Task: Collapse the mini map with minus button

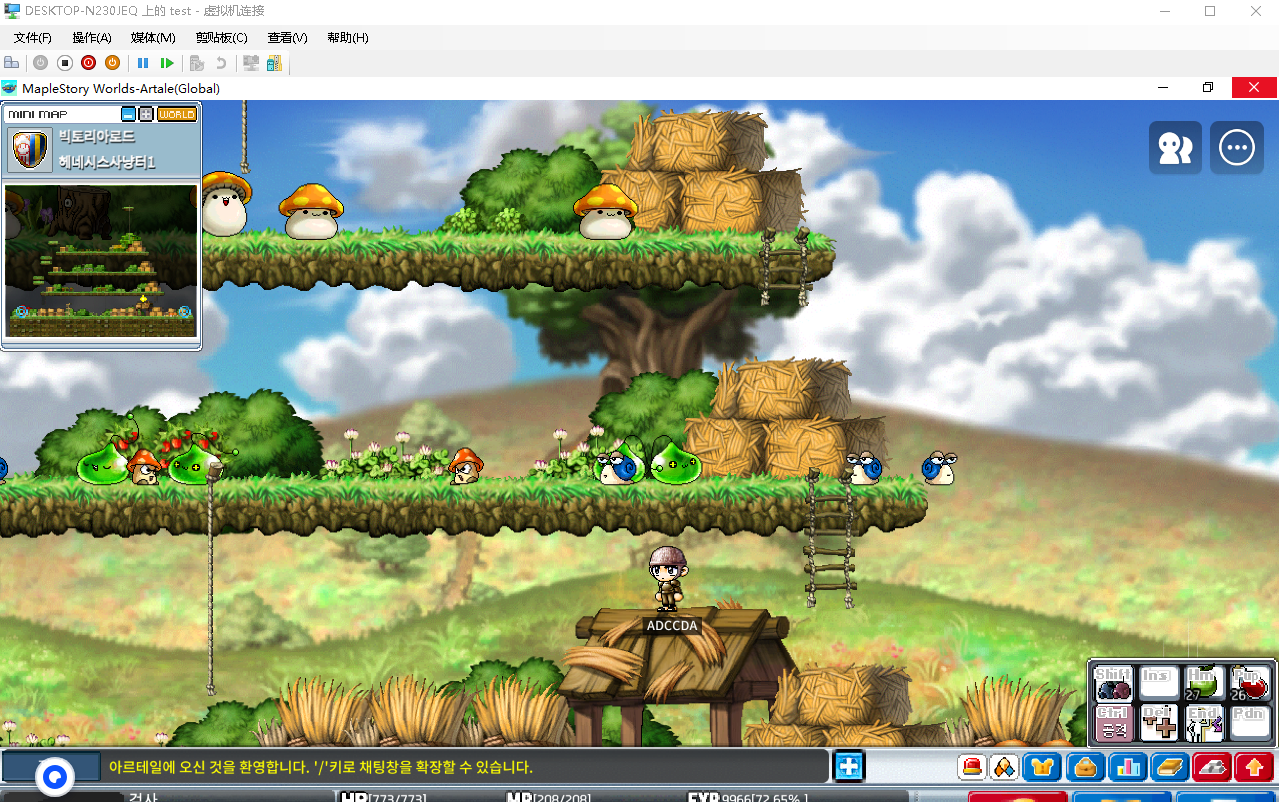Action: (128, 114)
